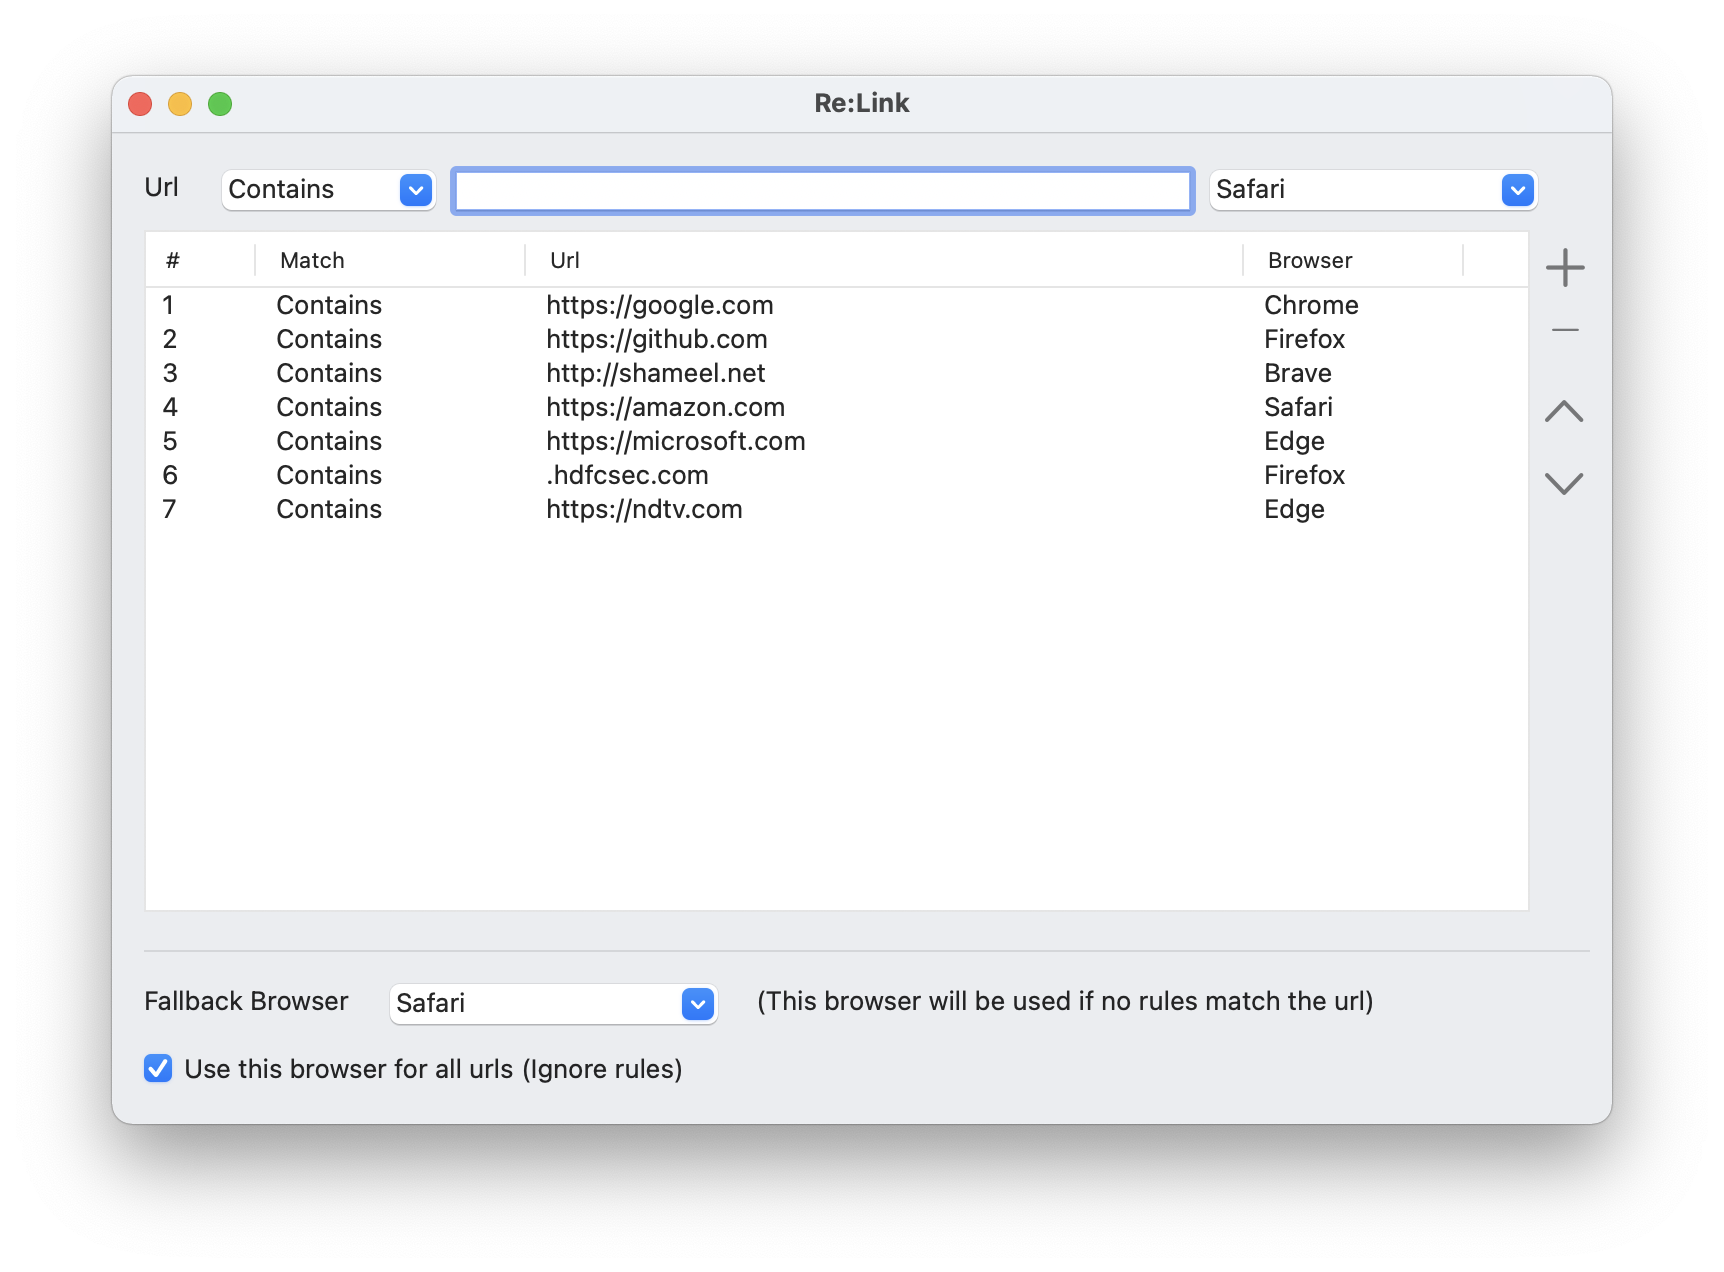Open the Safari rule browser dropdown
The image size is (1724, 1272).
coord(1373,190)
